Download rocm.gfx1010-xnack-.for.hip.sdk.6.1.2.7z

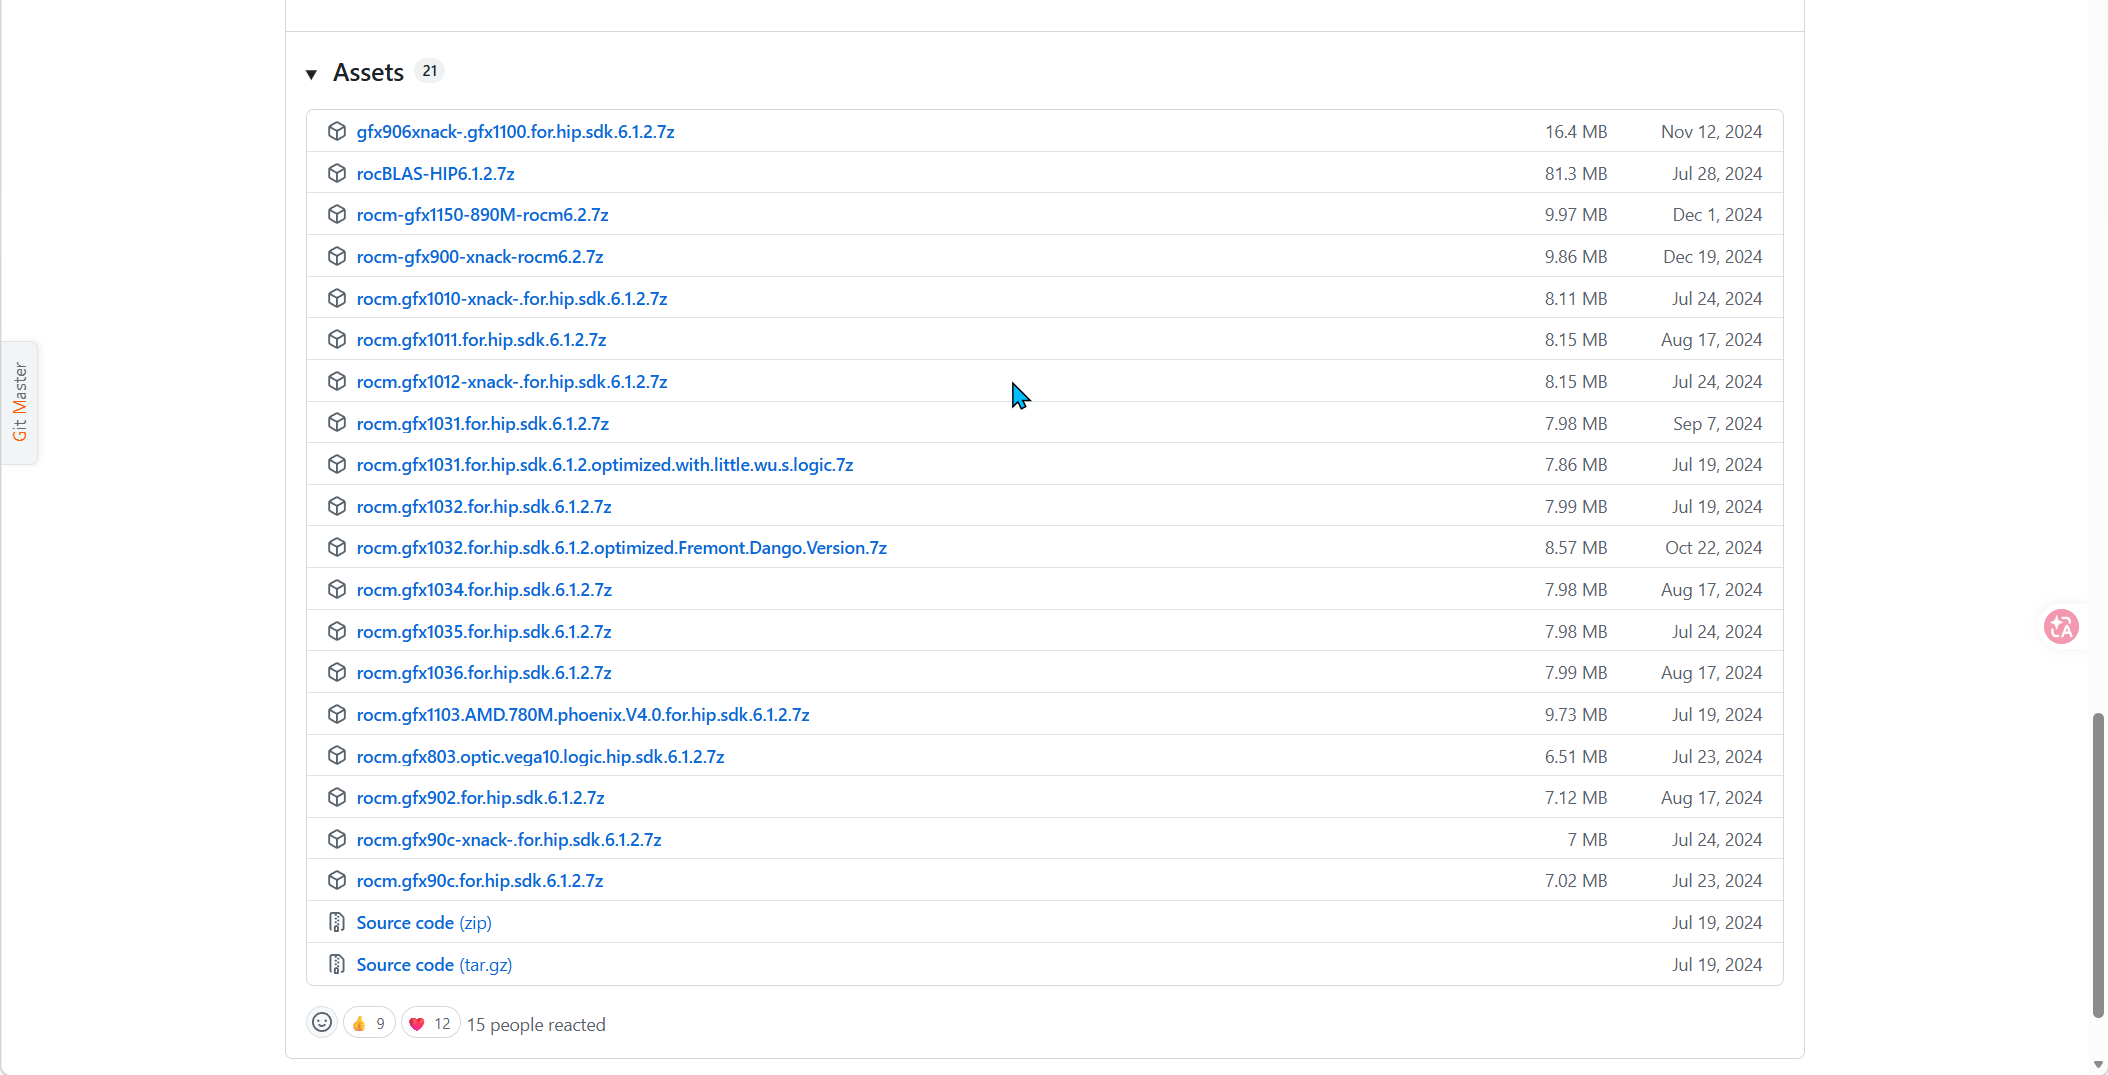click(x=512, y=298)
